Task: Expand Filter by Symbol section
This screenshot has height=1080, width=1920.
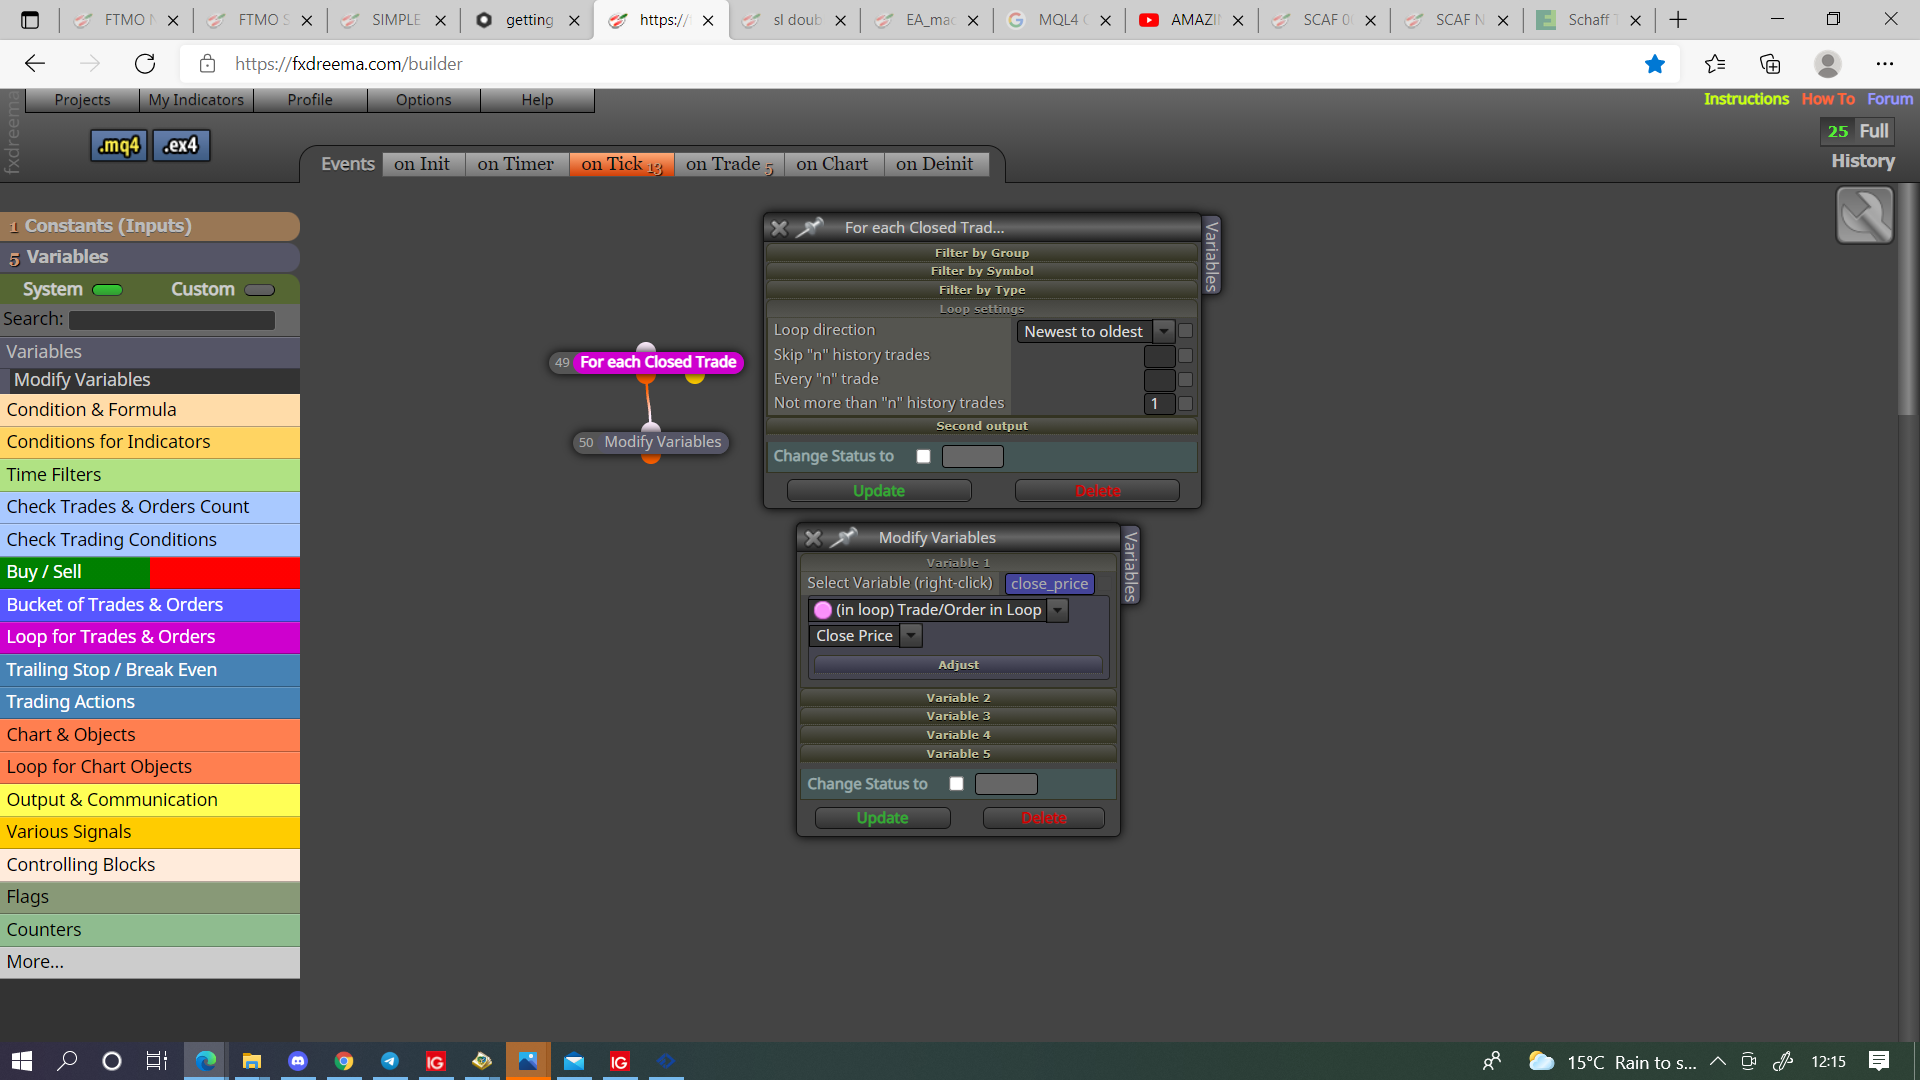Action: pyautogui.click(x=982, y=271)
